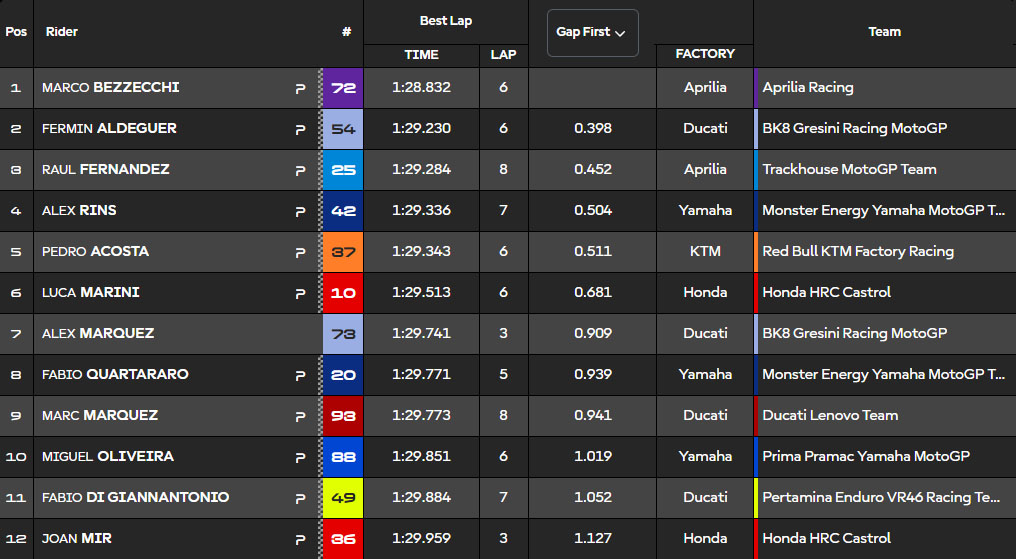
Task: Select rider FABIO DI GIANNANTONIO
Action: 135,497
